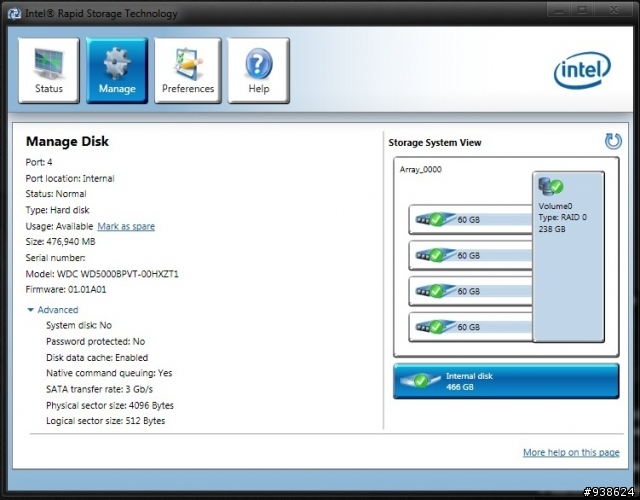Click the Firmware: 01.01A01 text
The height and width of the screenshot is (500, 640).
pyautogui.click(x=66, y=289)
